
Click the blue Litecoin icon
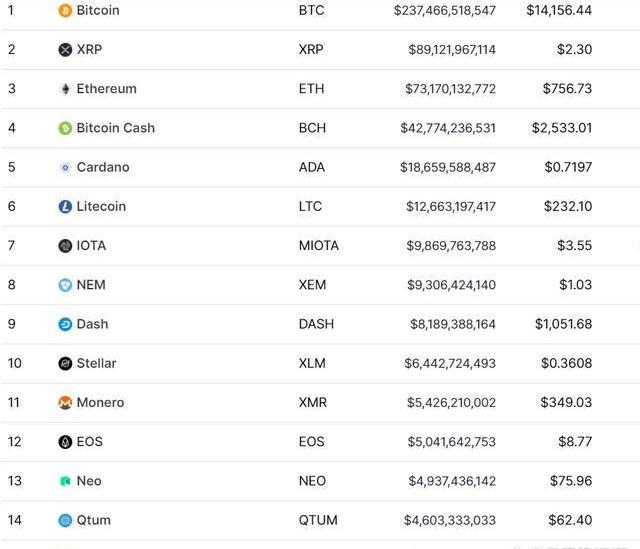pyautogui.click(x=65, y=207)
